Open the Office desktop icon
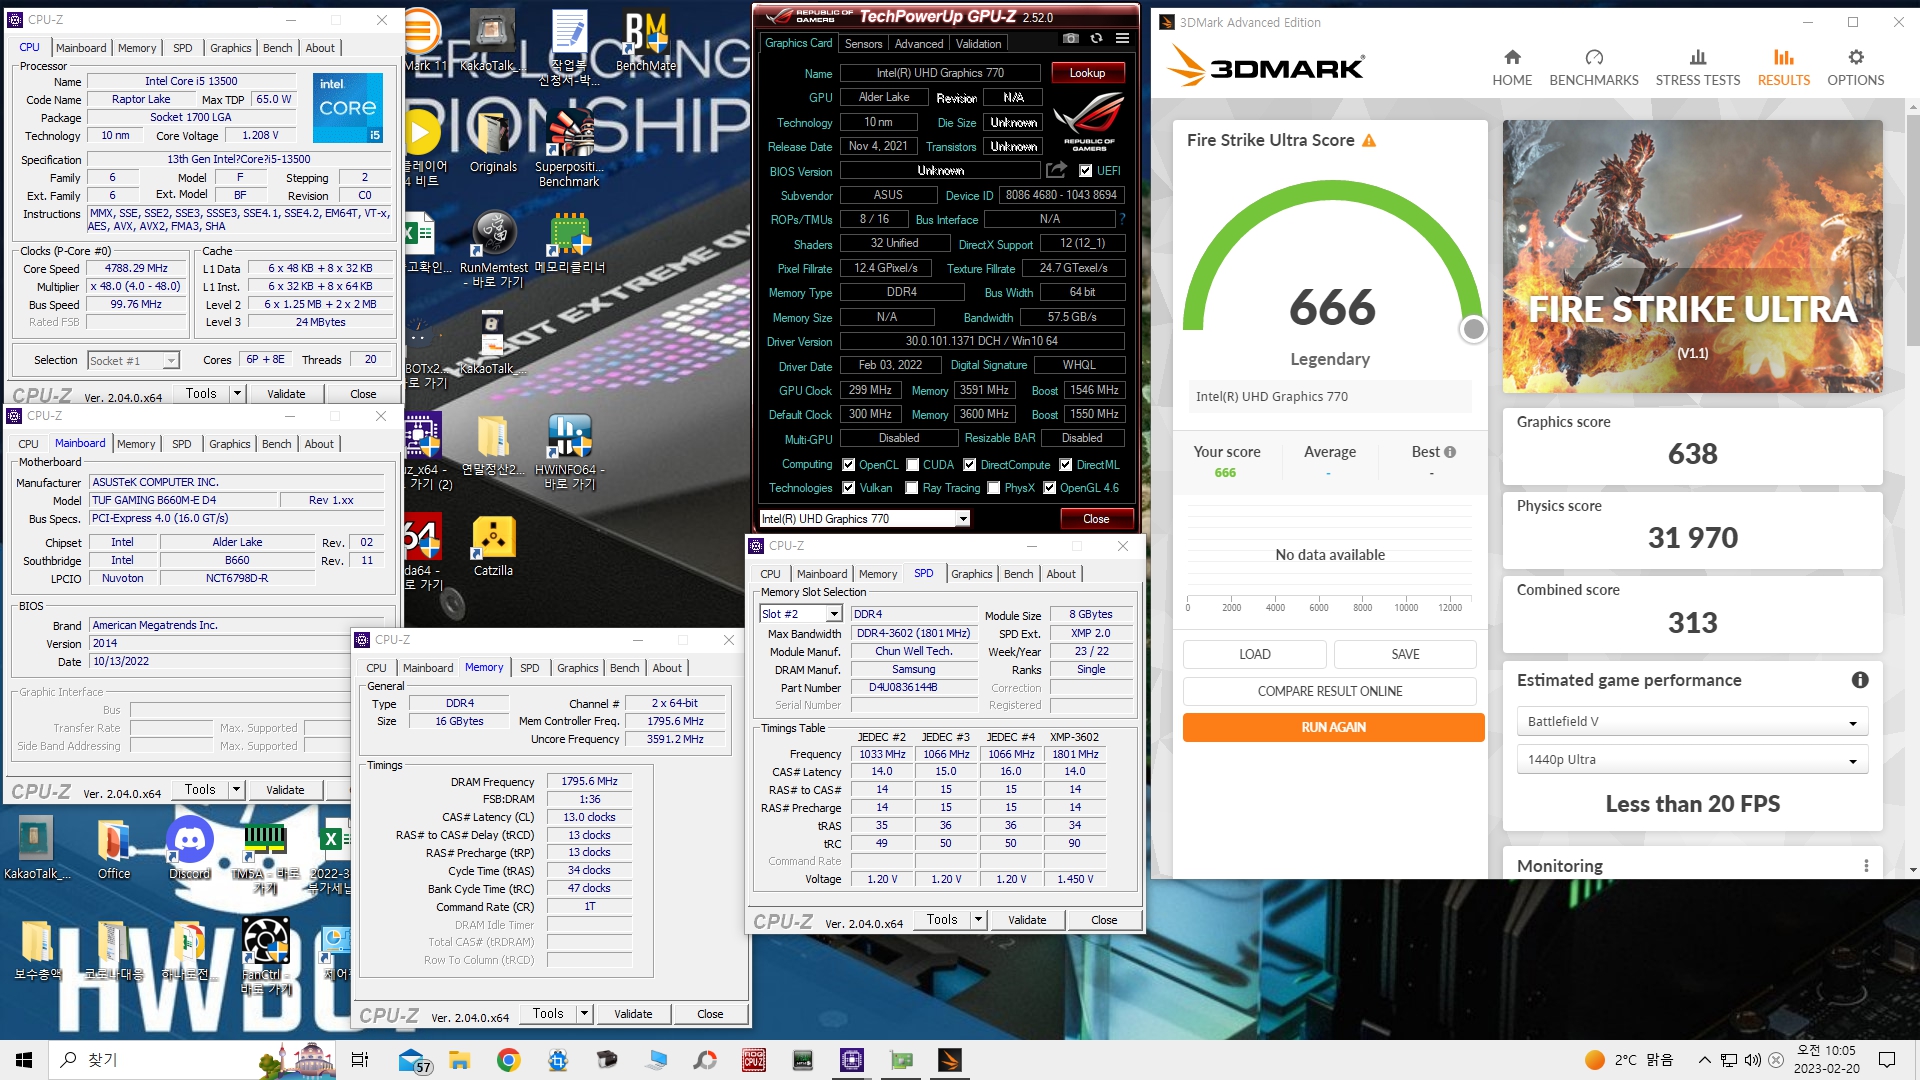Viewport: 1920px width, 1080px height. [x=113, y=849]
